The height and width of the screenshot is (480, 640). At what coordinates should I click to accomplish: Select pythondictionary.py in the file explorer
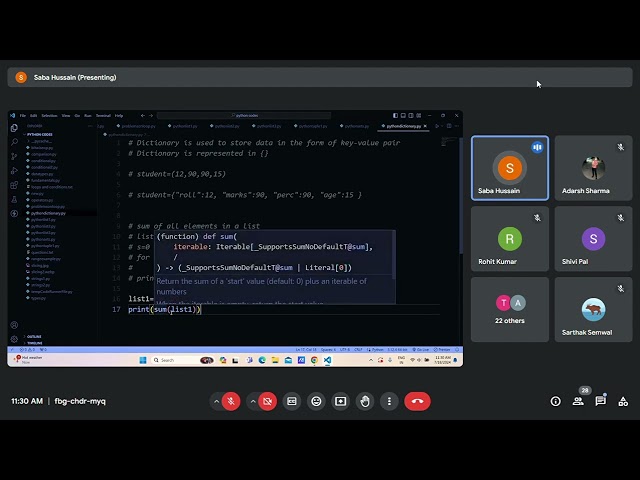[48, 213]
